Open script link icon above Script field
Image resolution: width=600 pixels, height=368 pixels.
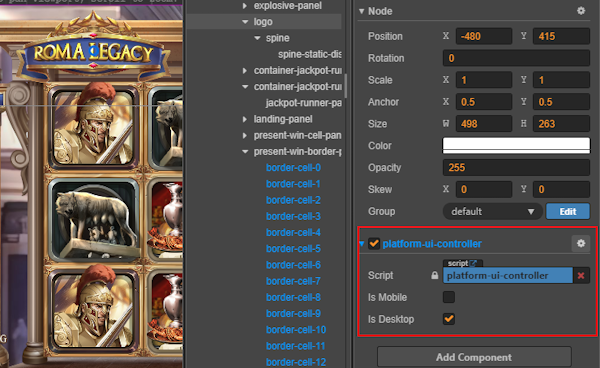473,263
